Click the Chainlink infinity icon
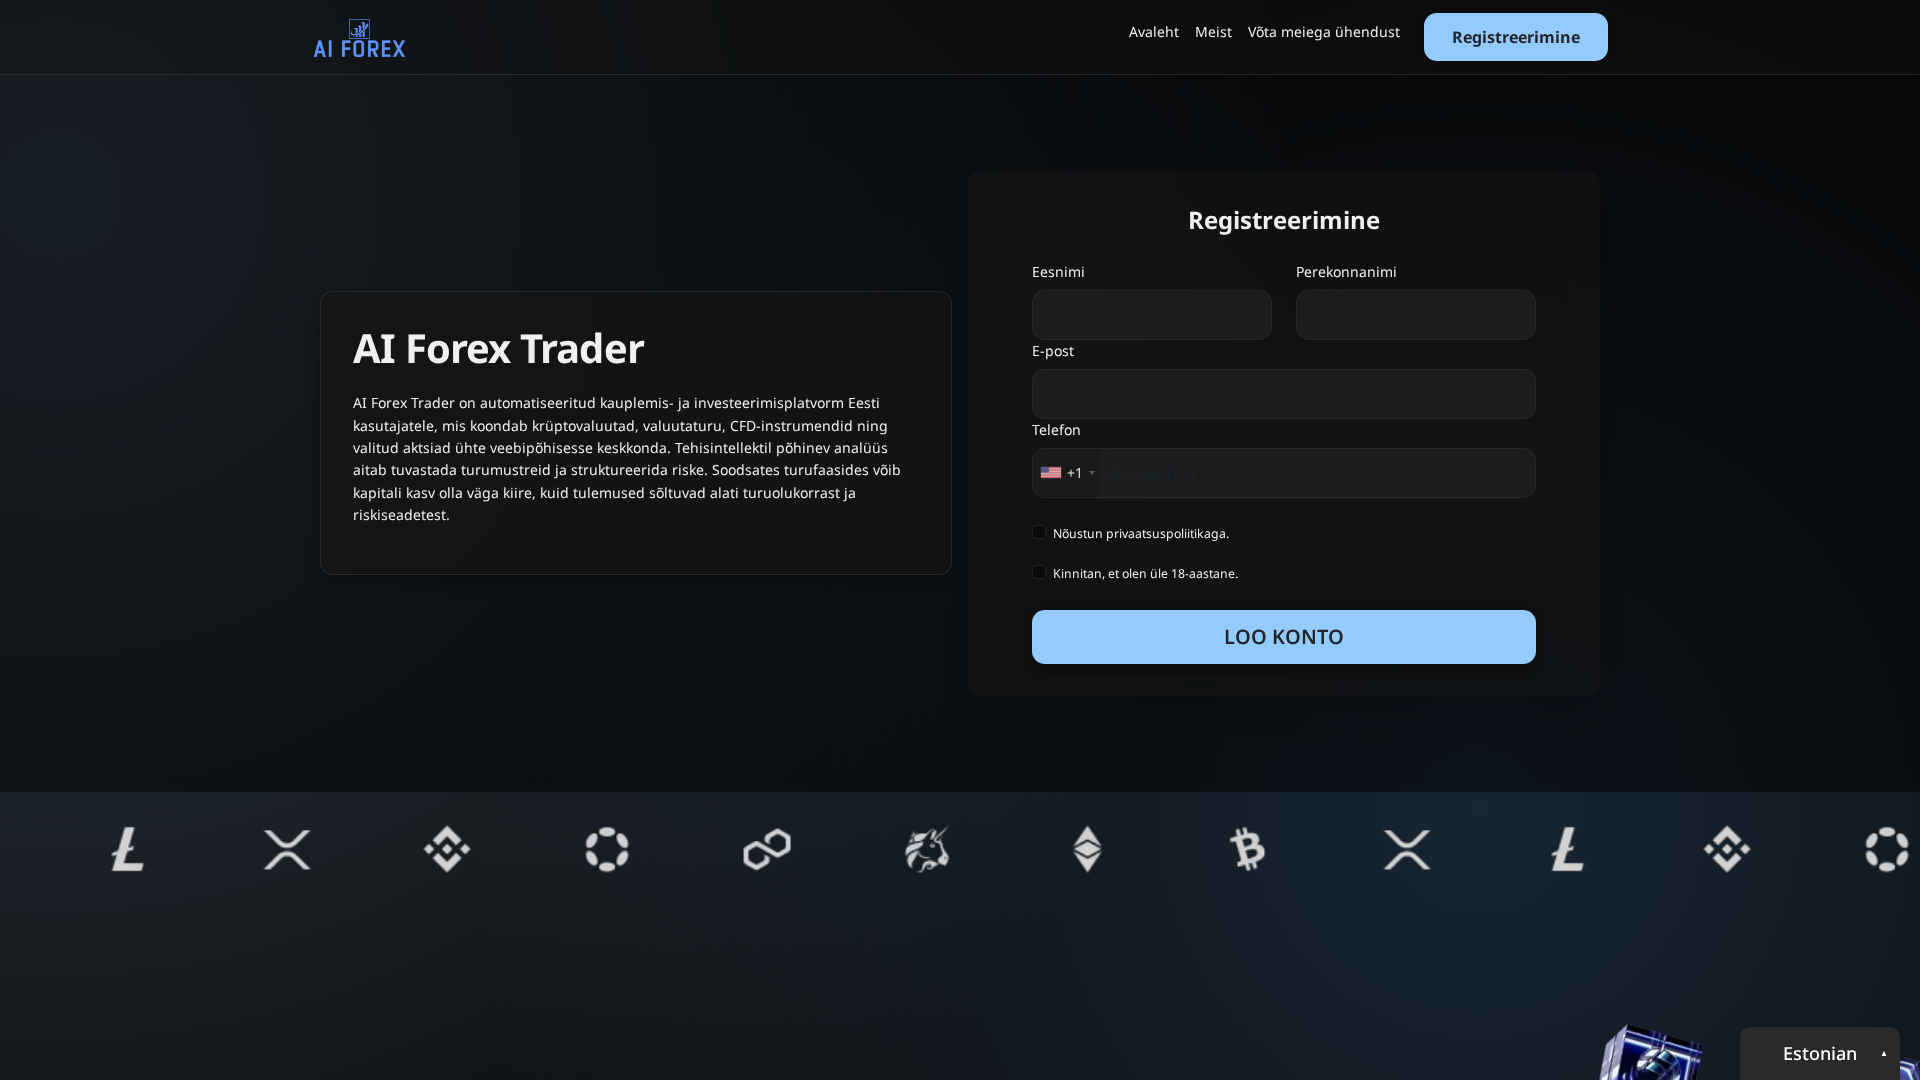The image size is (1920, 1080). pos(767,849)
